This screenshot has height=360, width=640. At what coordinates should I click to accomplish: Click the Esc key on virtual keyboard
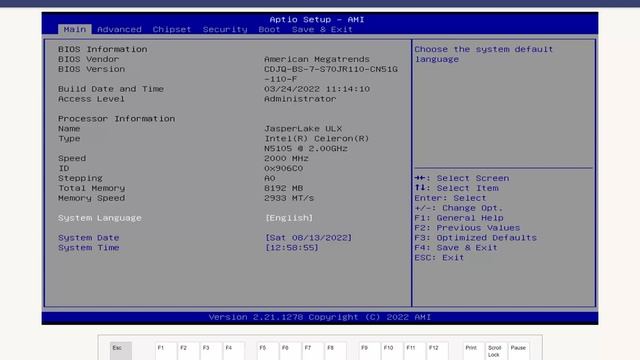(121, 351)
